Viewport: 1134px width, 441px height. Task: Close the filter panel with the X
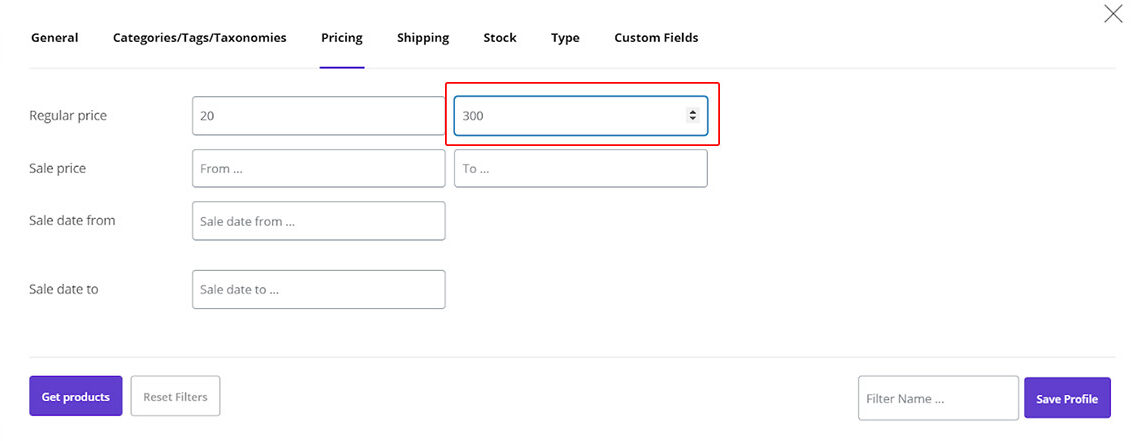[x=1112, y=14]
